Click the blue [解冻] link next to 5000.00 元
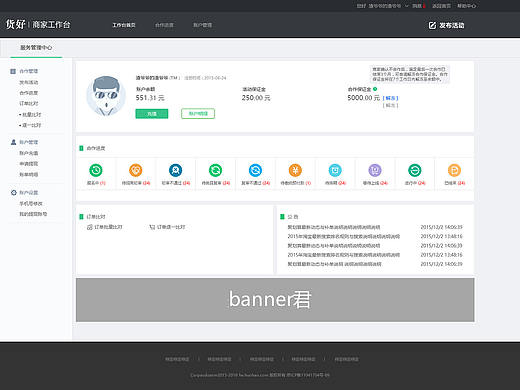Image resolution: width=520 pixels, height=390 pixels. tap(391, 98)
